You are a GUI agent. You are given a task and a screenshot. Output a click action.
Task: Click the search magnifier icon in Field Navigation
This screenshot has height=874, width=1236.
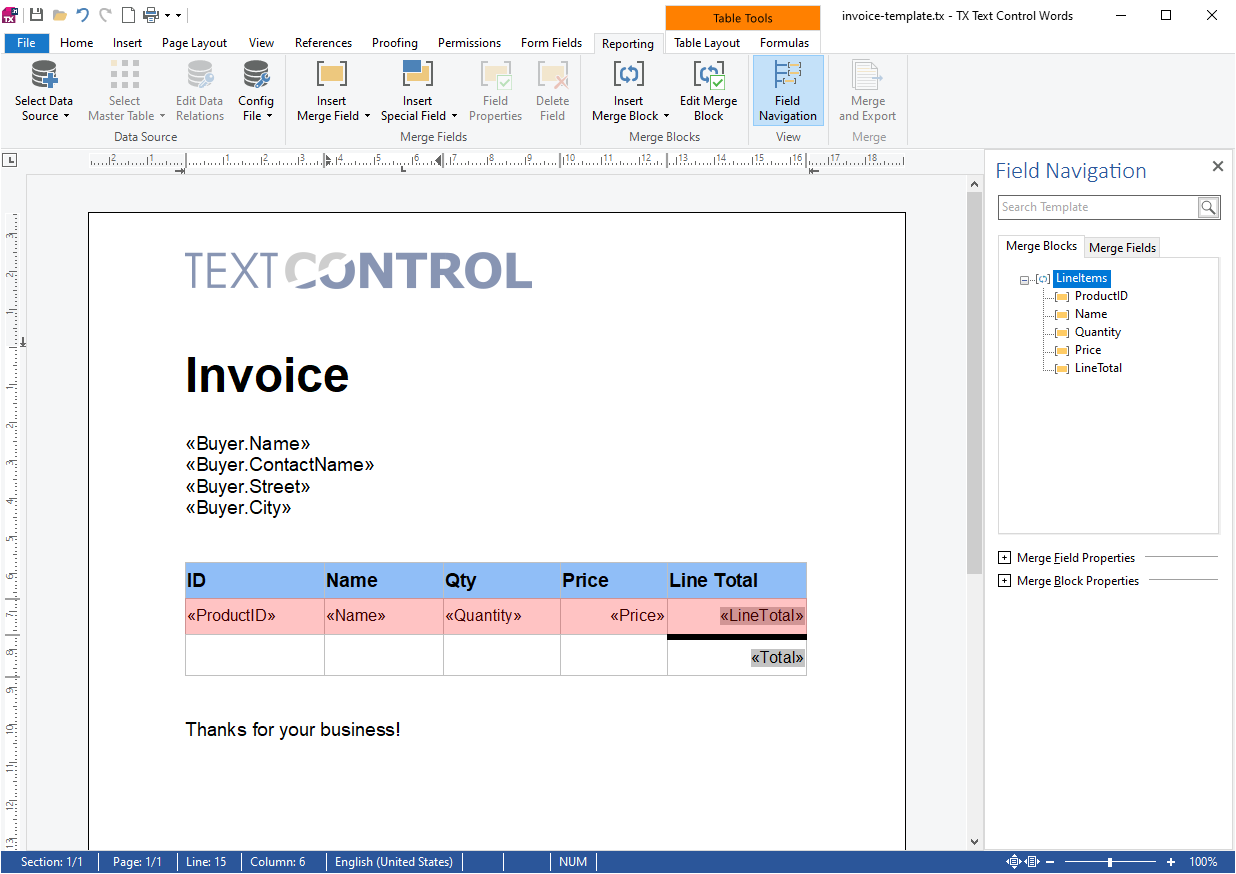[x=1208, y=207]
